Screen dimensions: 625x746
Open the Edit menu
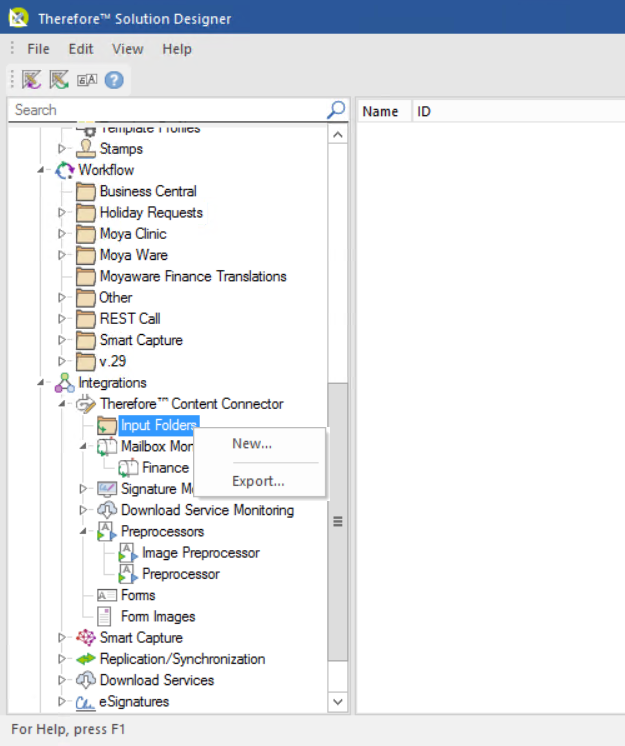click(81, 49)
